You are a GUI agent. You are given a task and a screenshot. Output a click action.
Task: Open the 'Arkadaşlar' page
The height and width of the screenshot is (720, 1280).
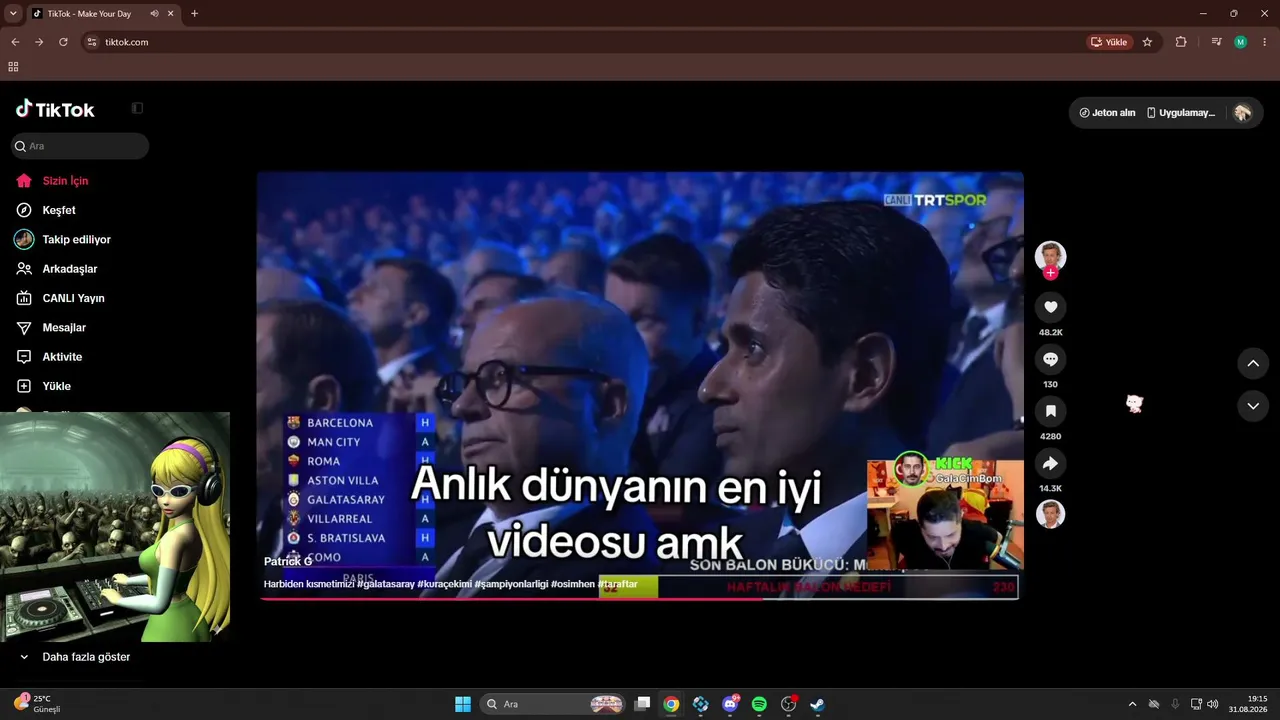click(69, 269)
